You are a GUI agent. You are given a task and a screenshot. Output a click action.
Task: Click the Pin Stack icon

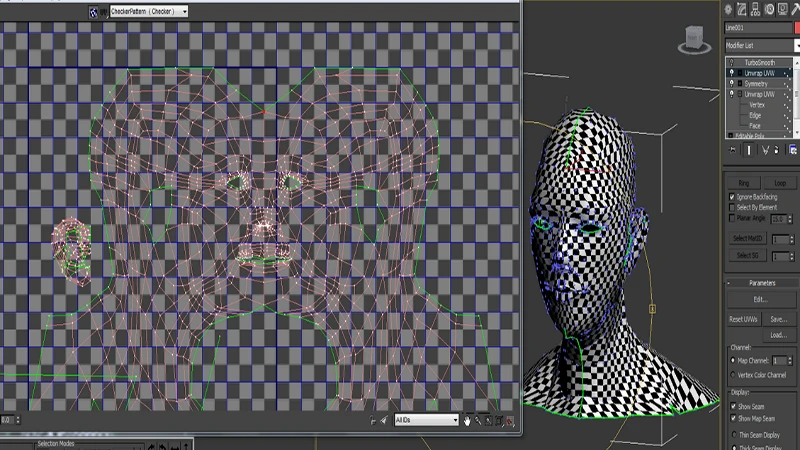click(x=732, y=150)
